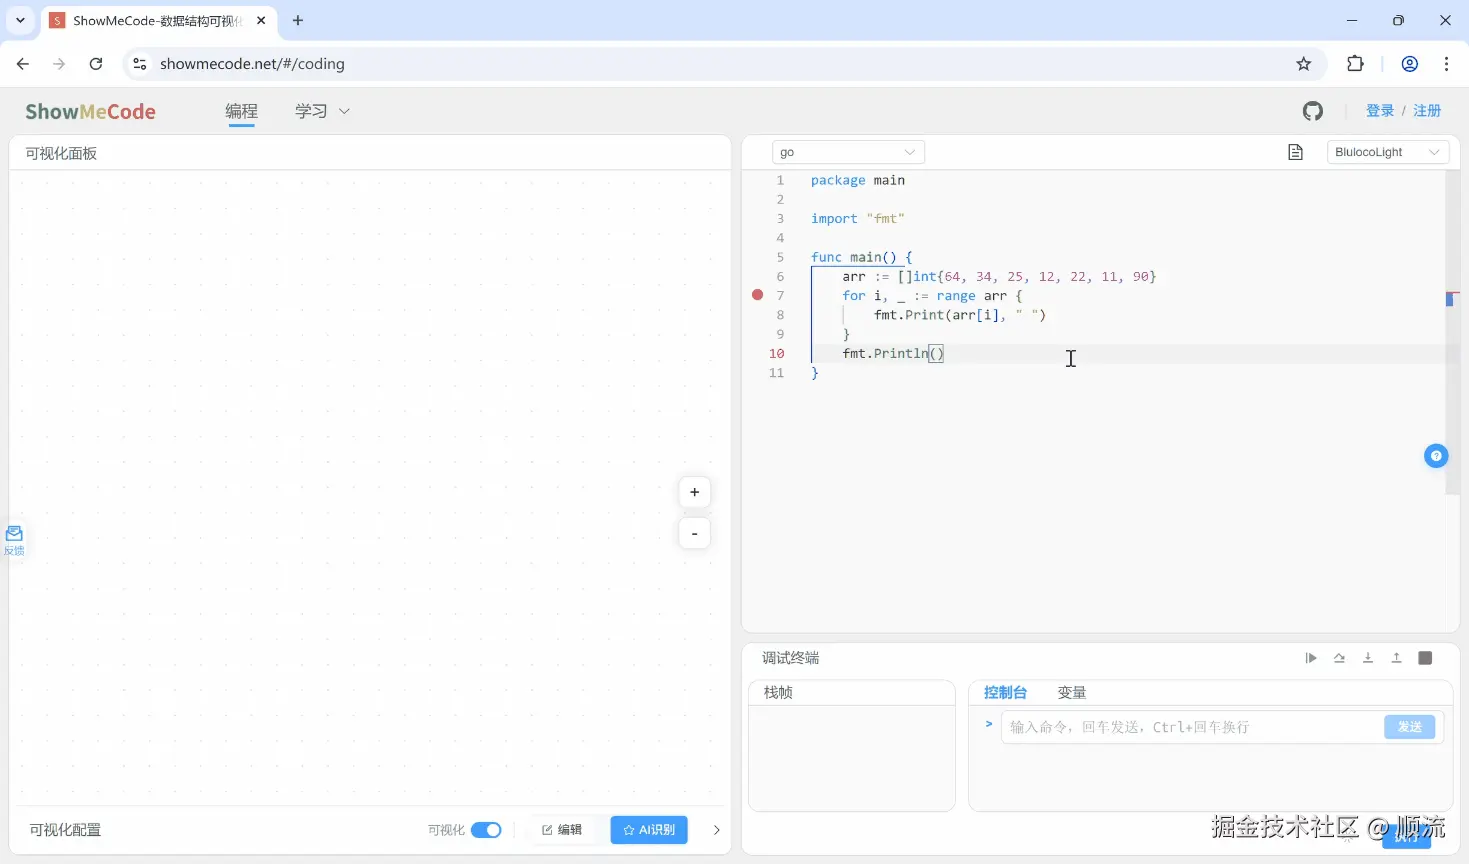The height and width of the screenshot is (864, 1469).
Task: Click the 'import "fmt"' code line
Action: click(858, 219)
